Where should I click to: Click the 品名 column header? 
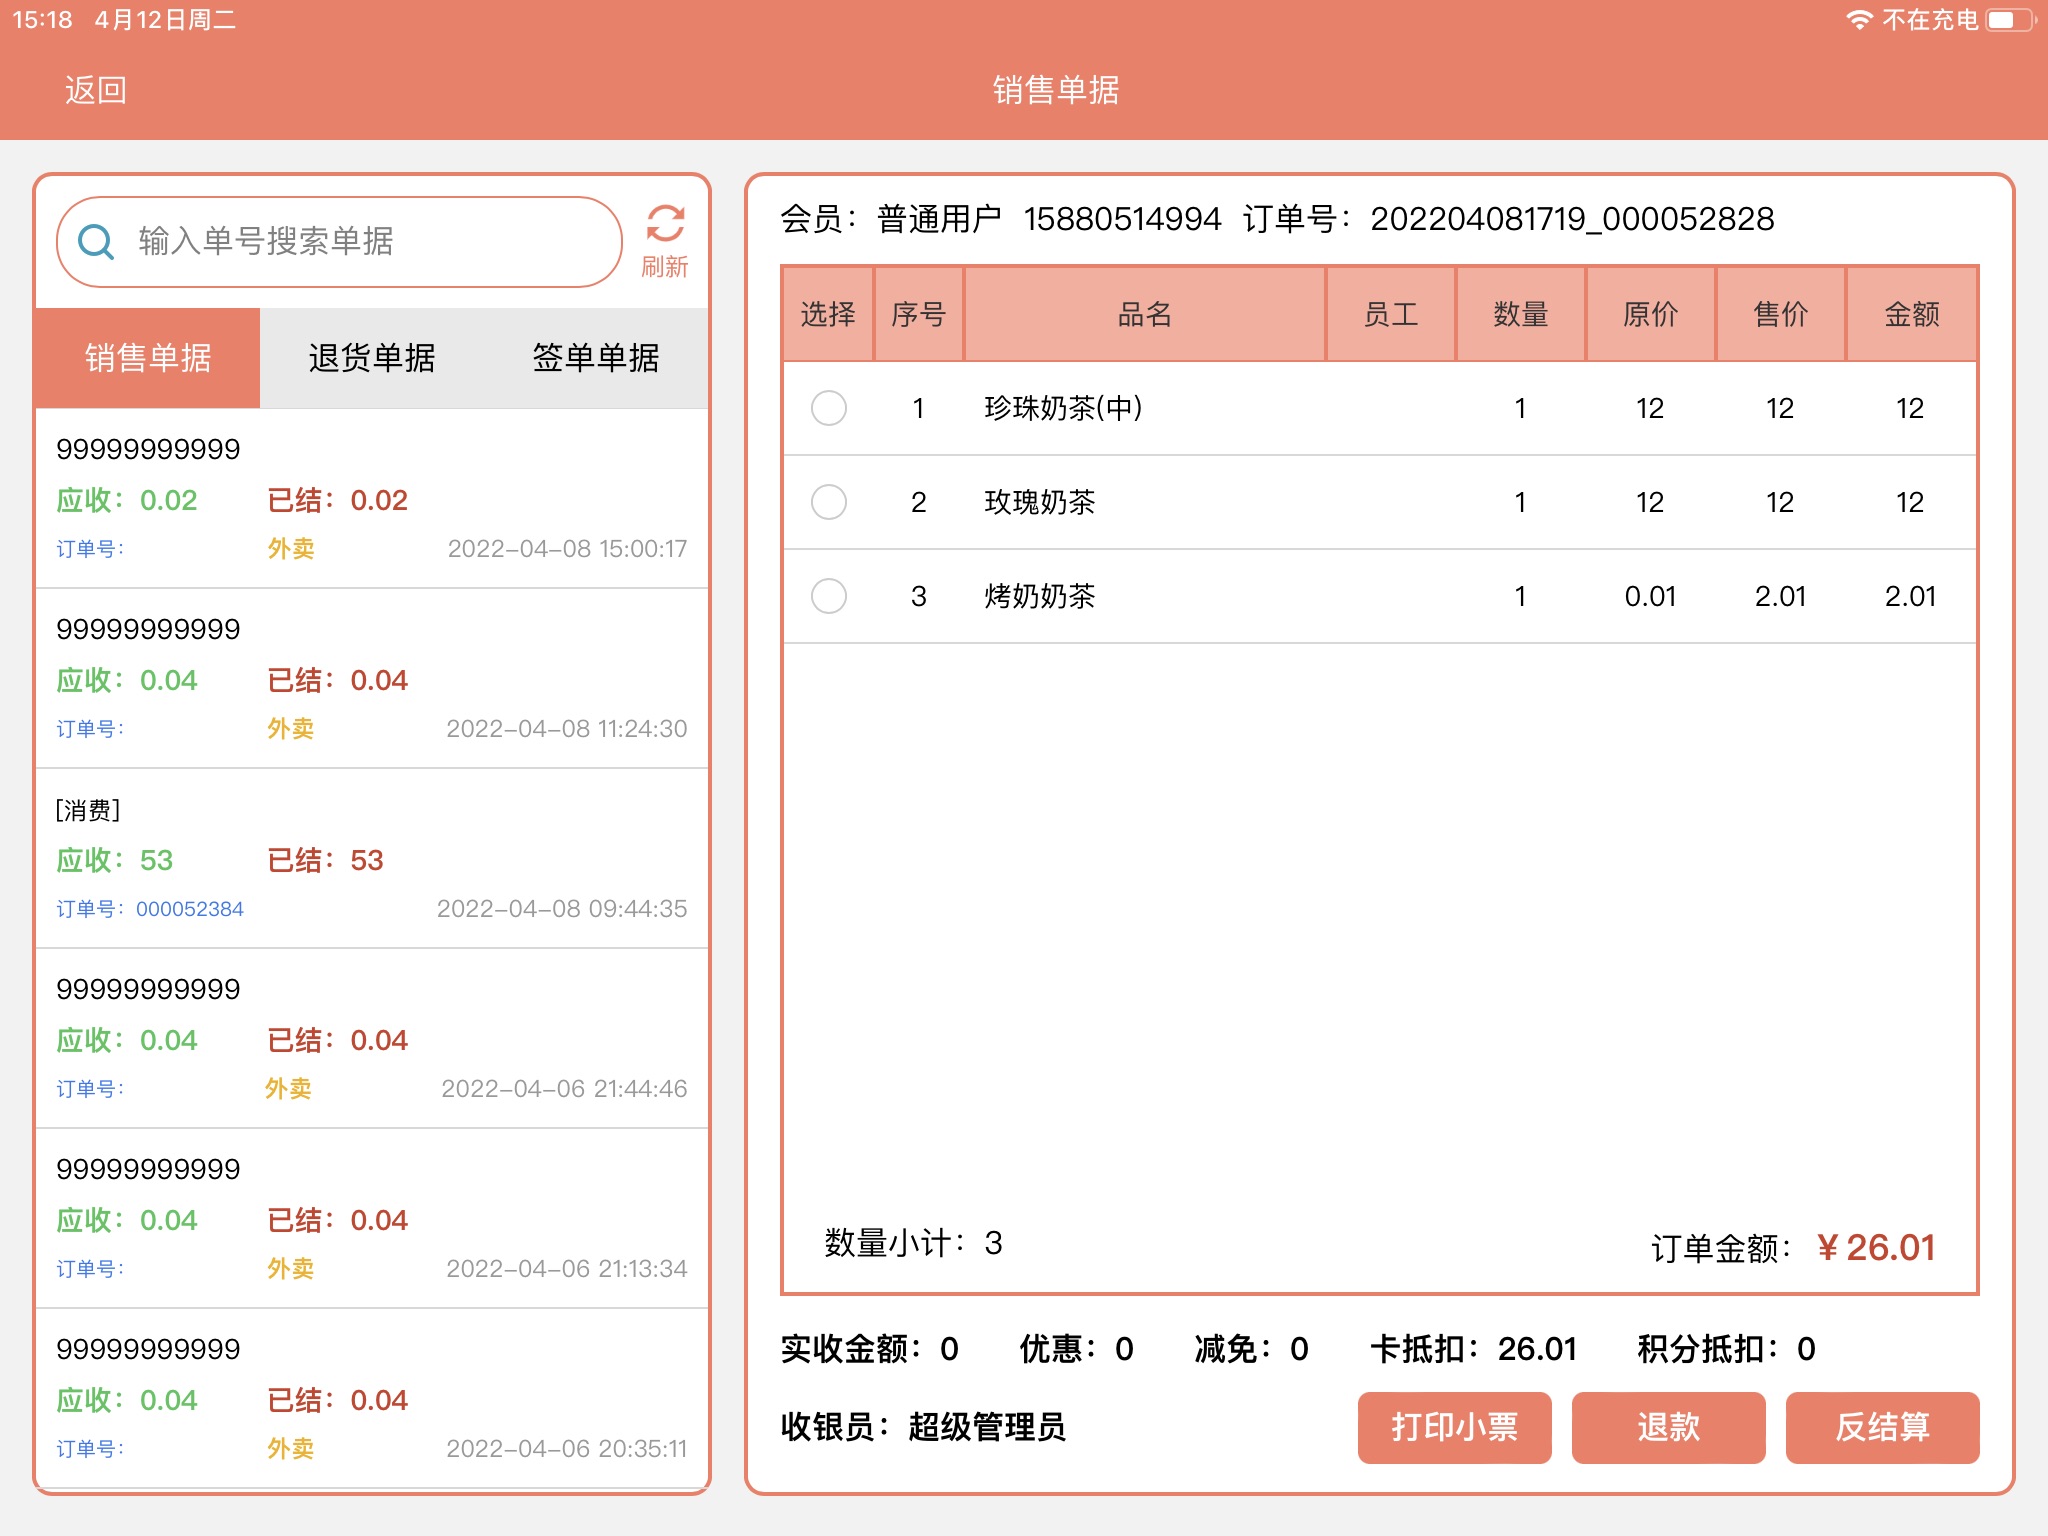pos(1145,314)
